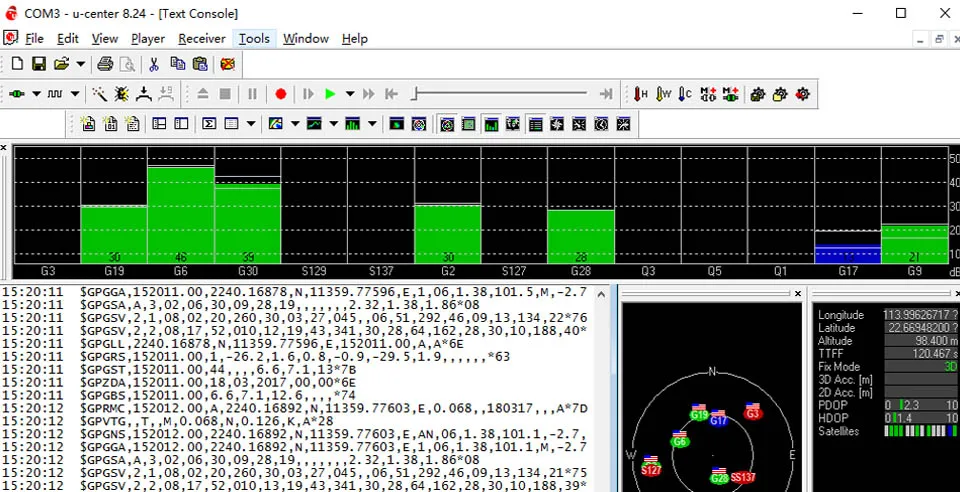Open the Configuration view icon
The width and height of the screenshot is (960, 492).
(181, 124)
